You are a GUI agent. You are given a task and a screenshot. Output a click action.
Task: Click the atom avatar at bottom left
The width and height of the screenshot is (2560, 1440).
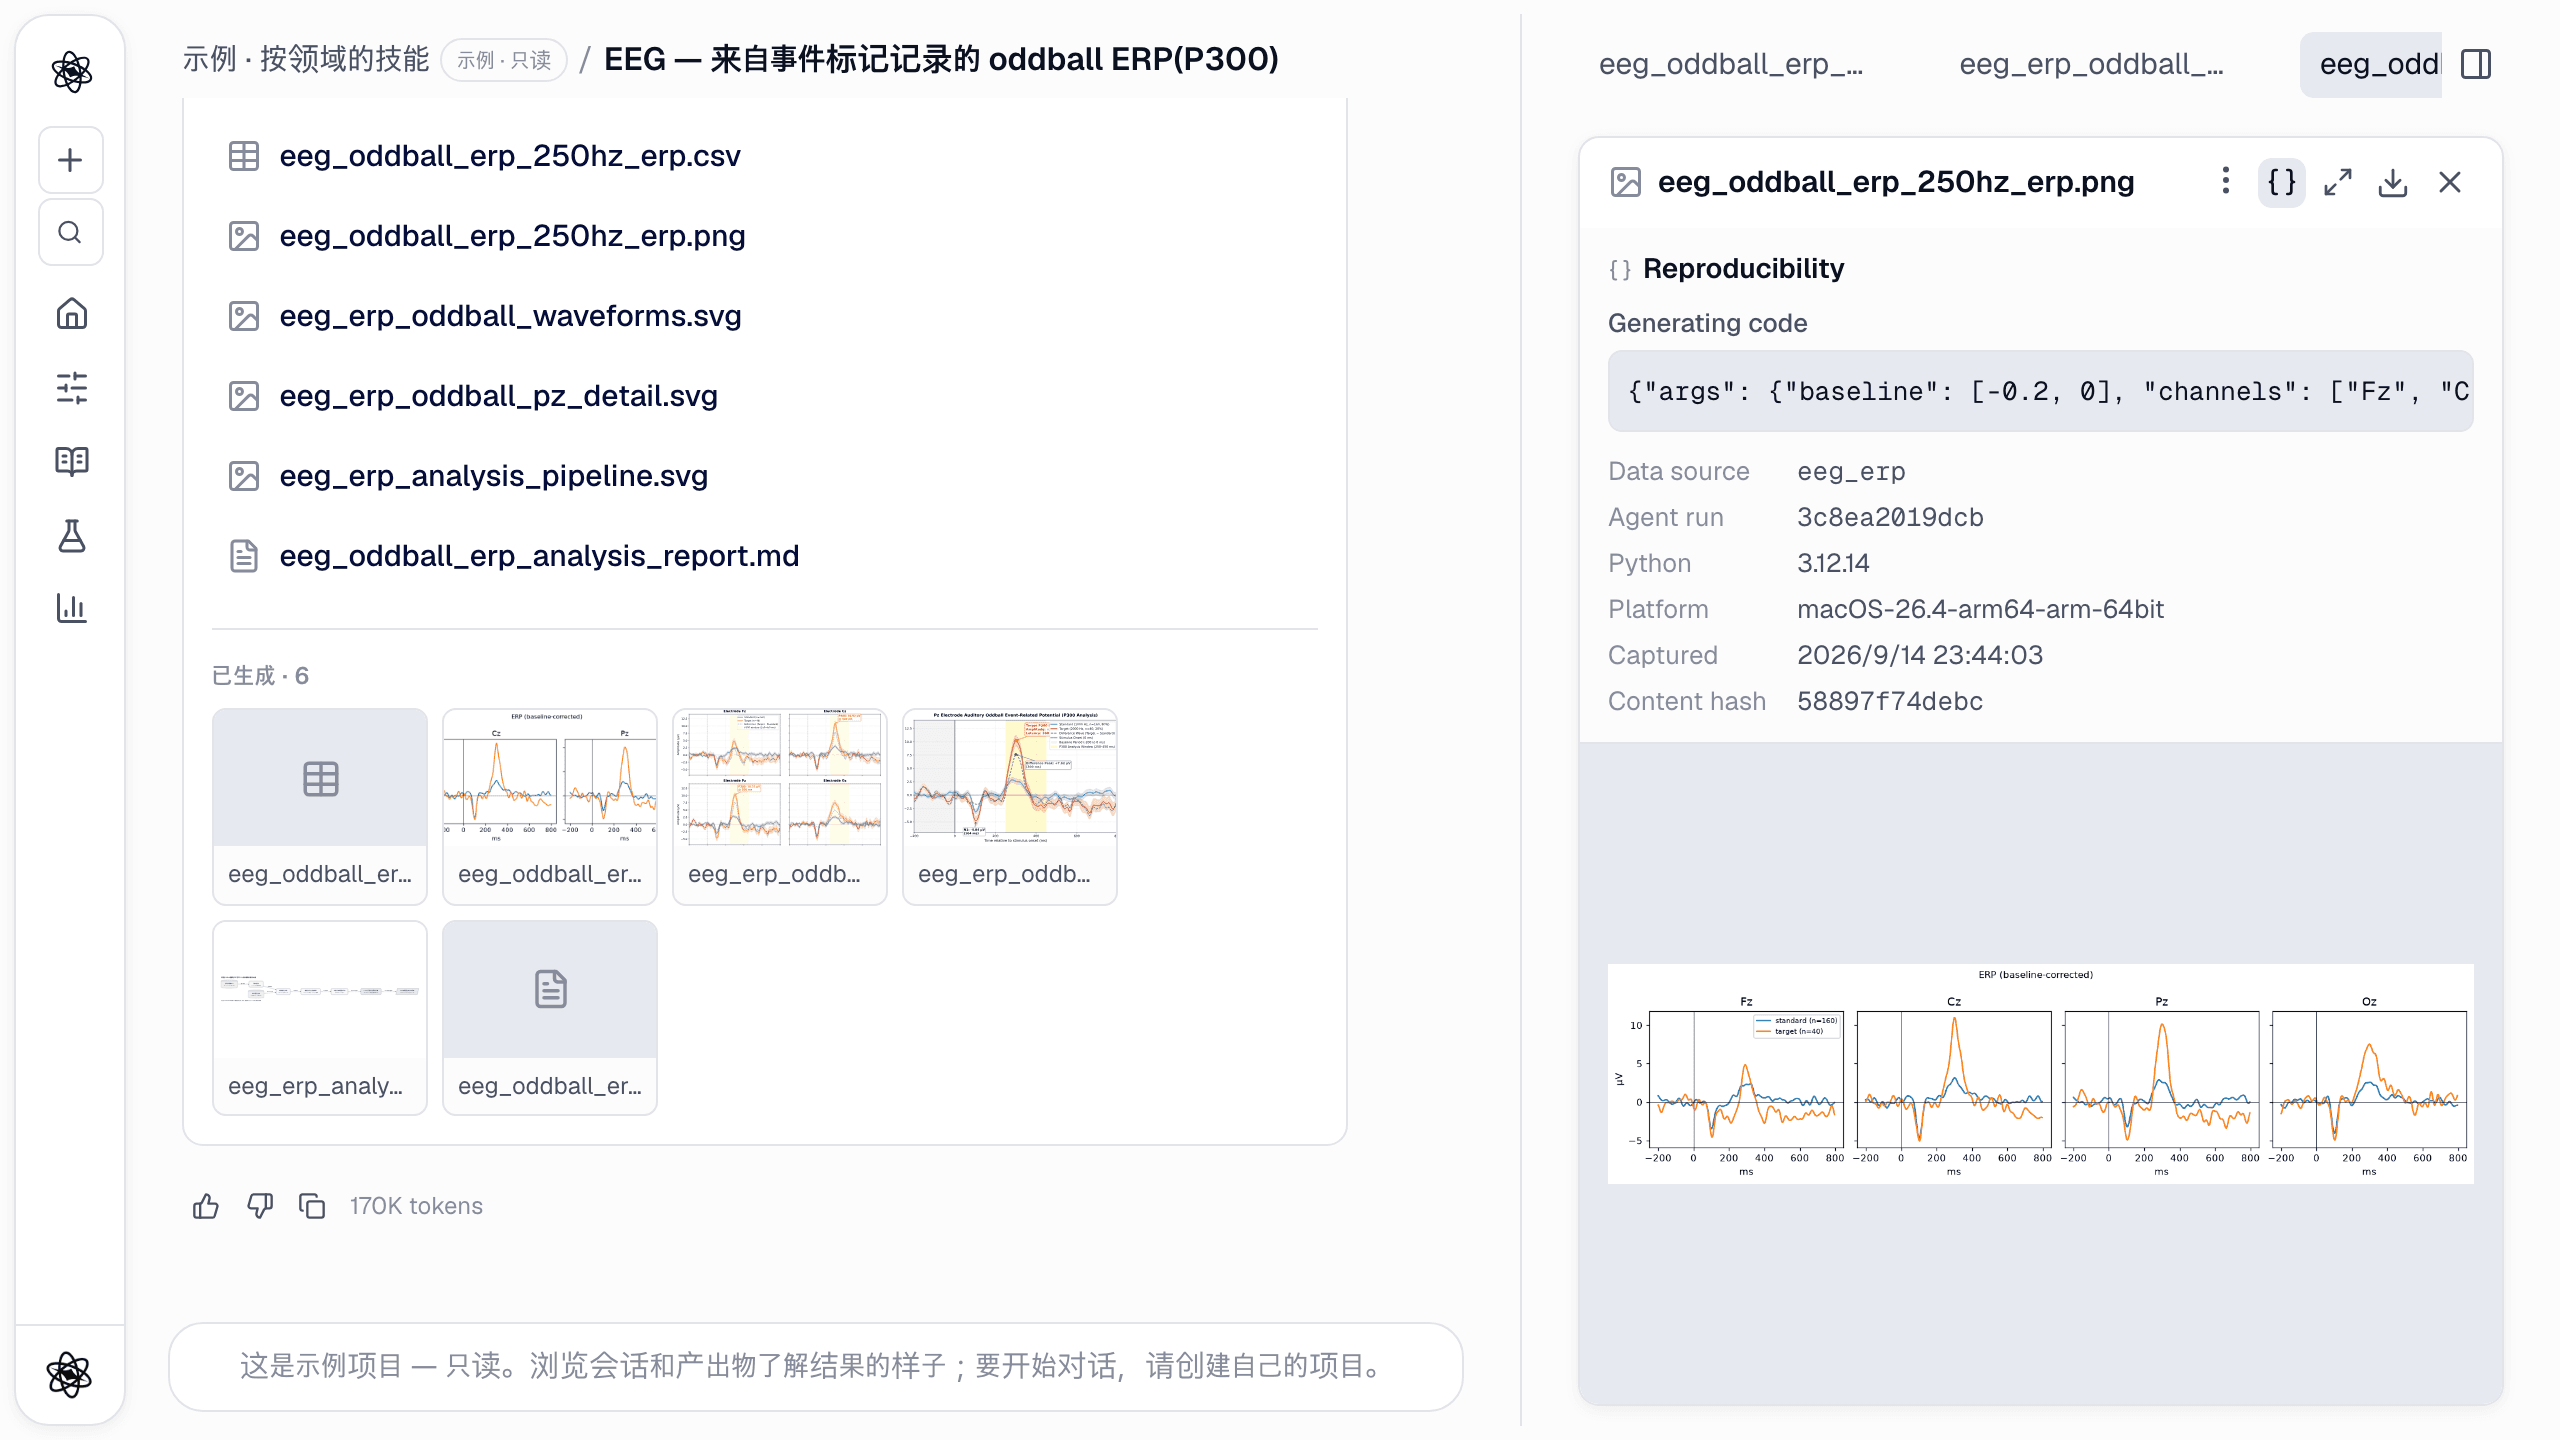(69, 1374)
